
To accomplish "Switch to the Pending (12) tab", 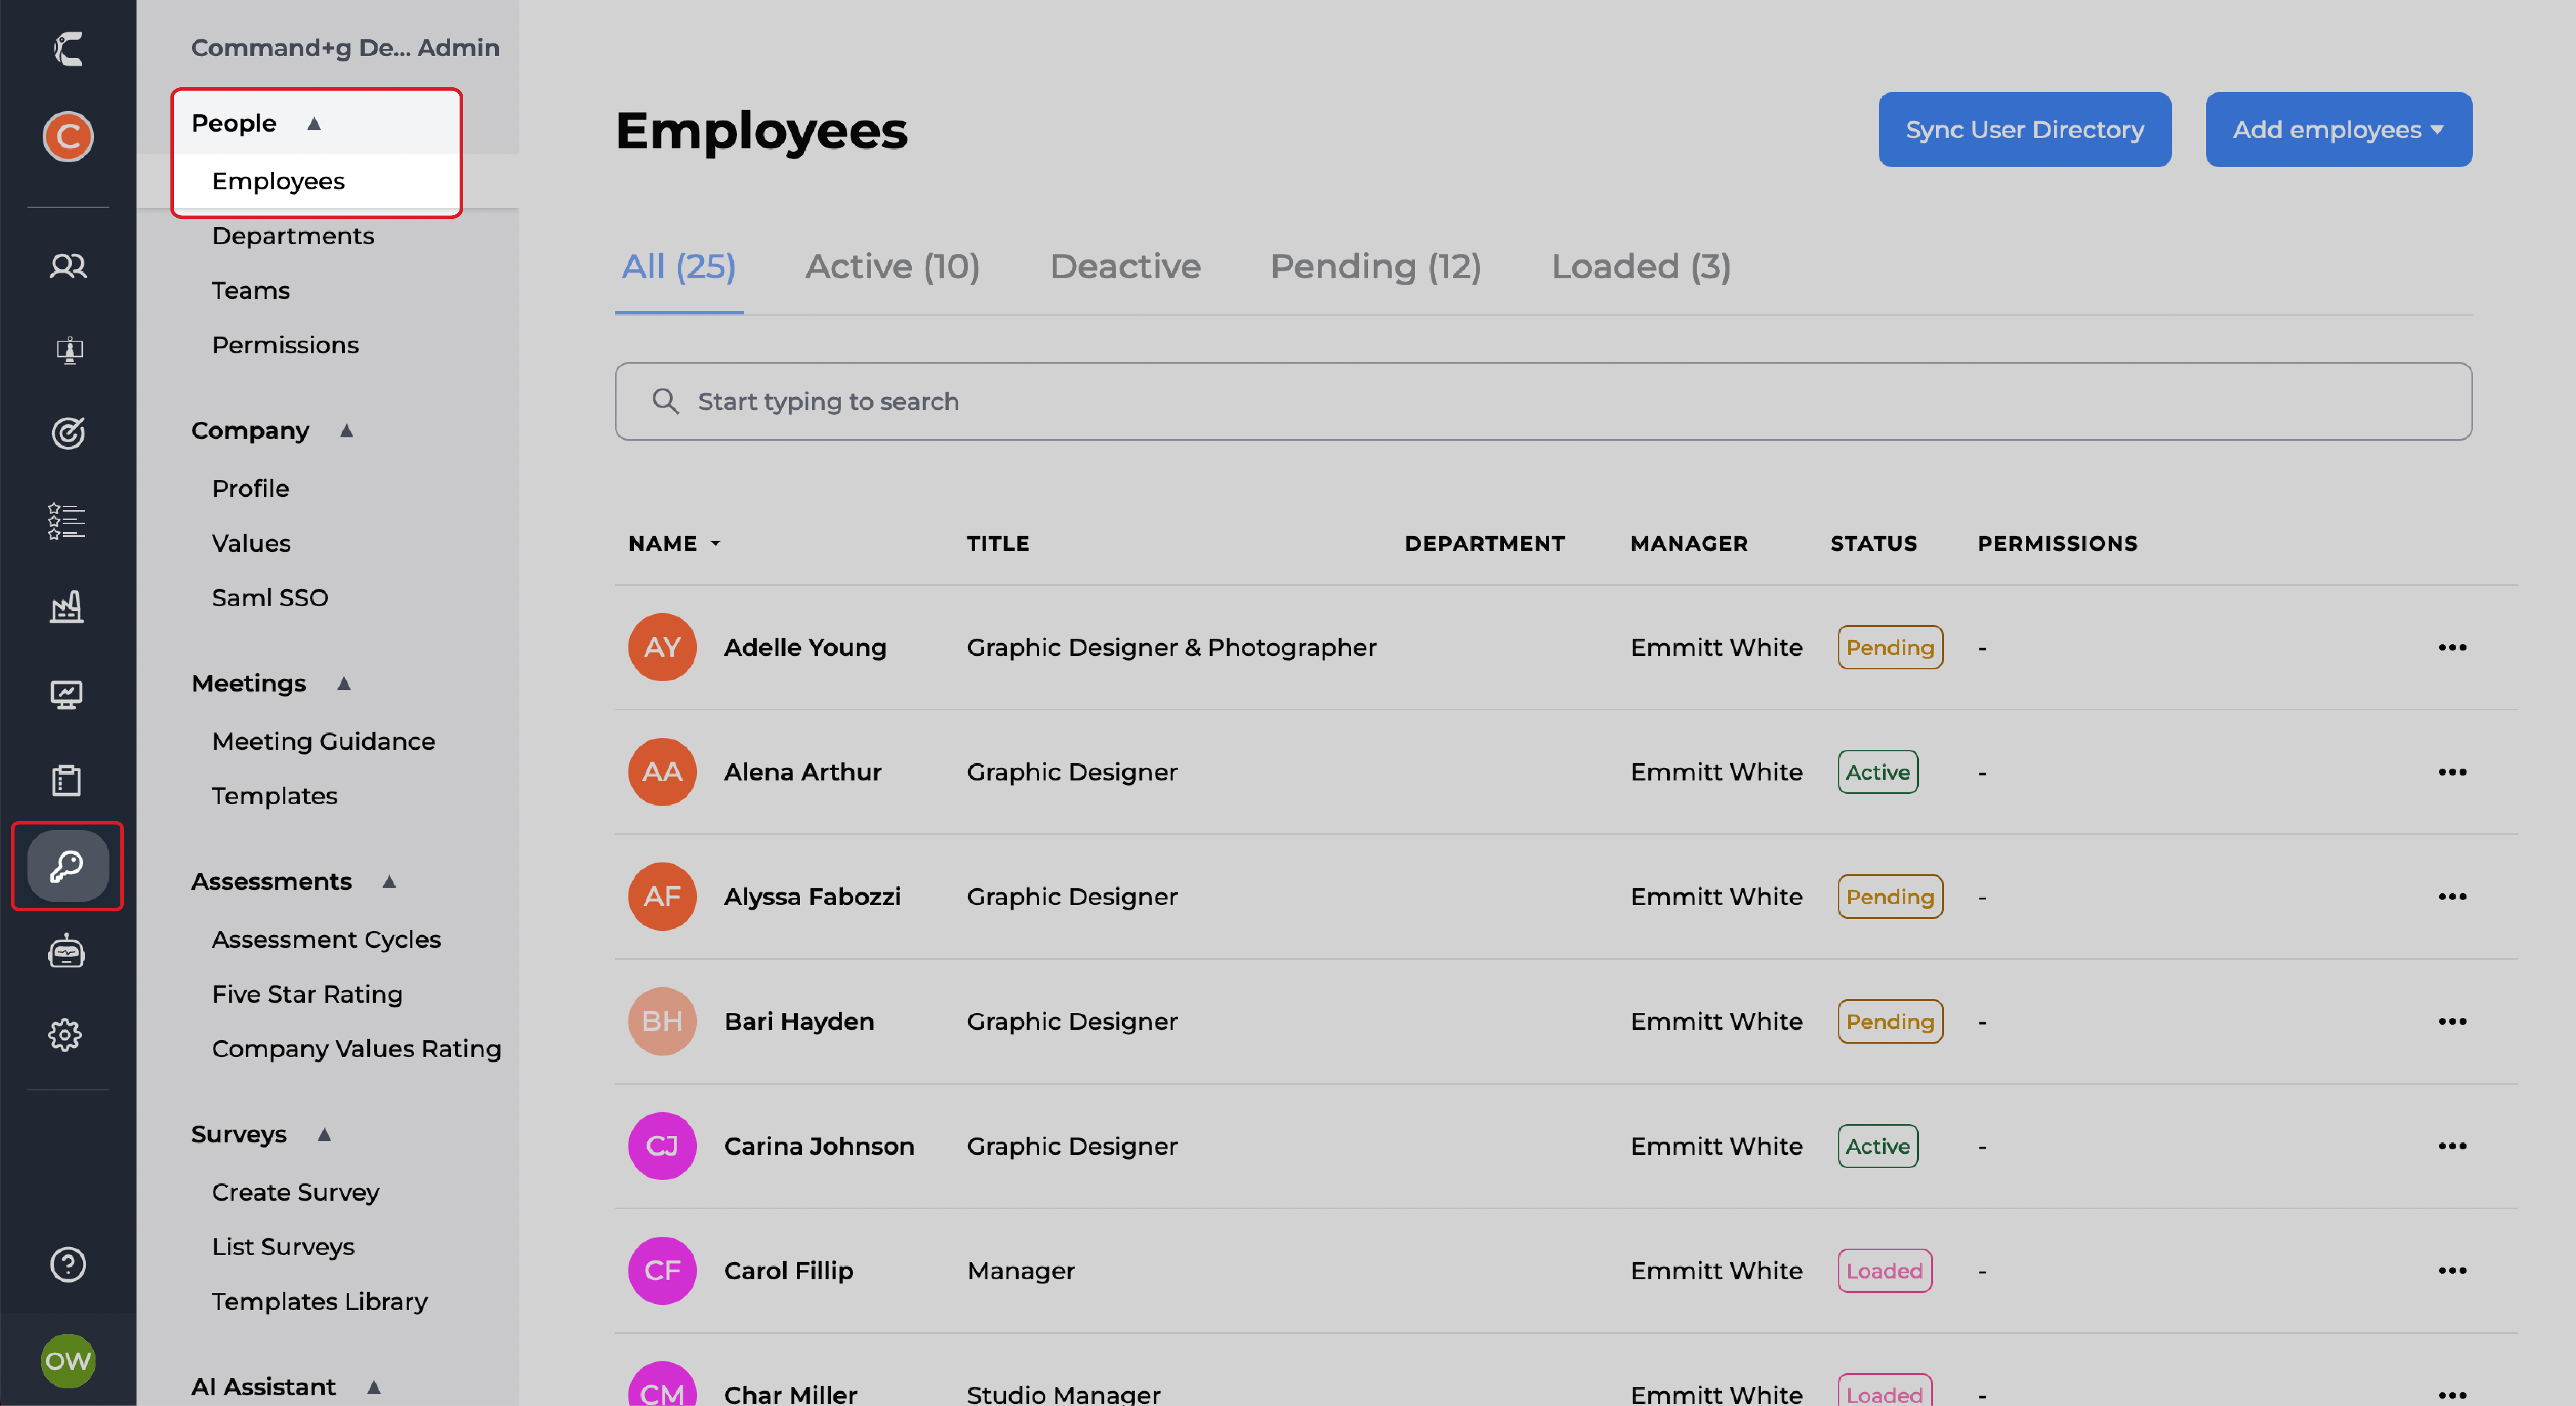I will (x=1376, y=266).
